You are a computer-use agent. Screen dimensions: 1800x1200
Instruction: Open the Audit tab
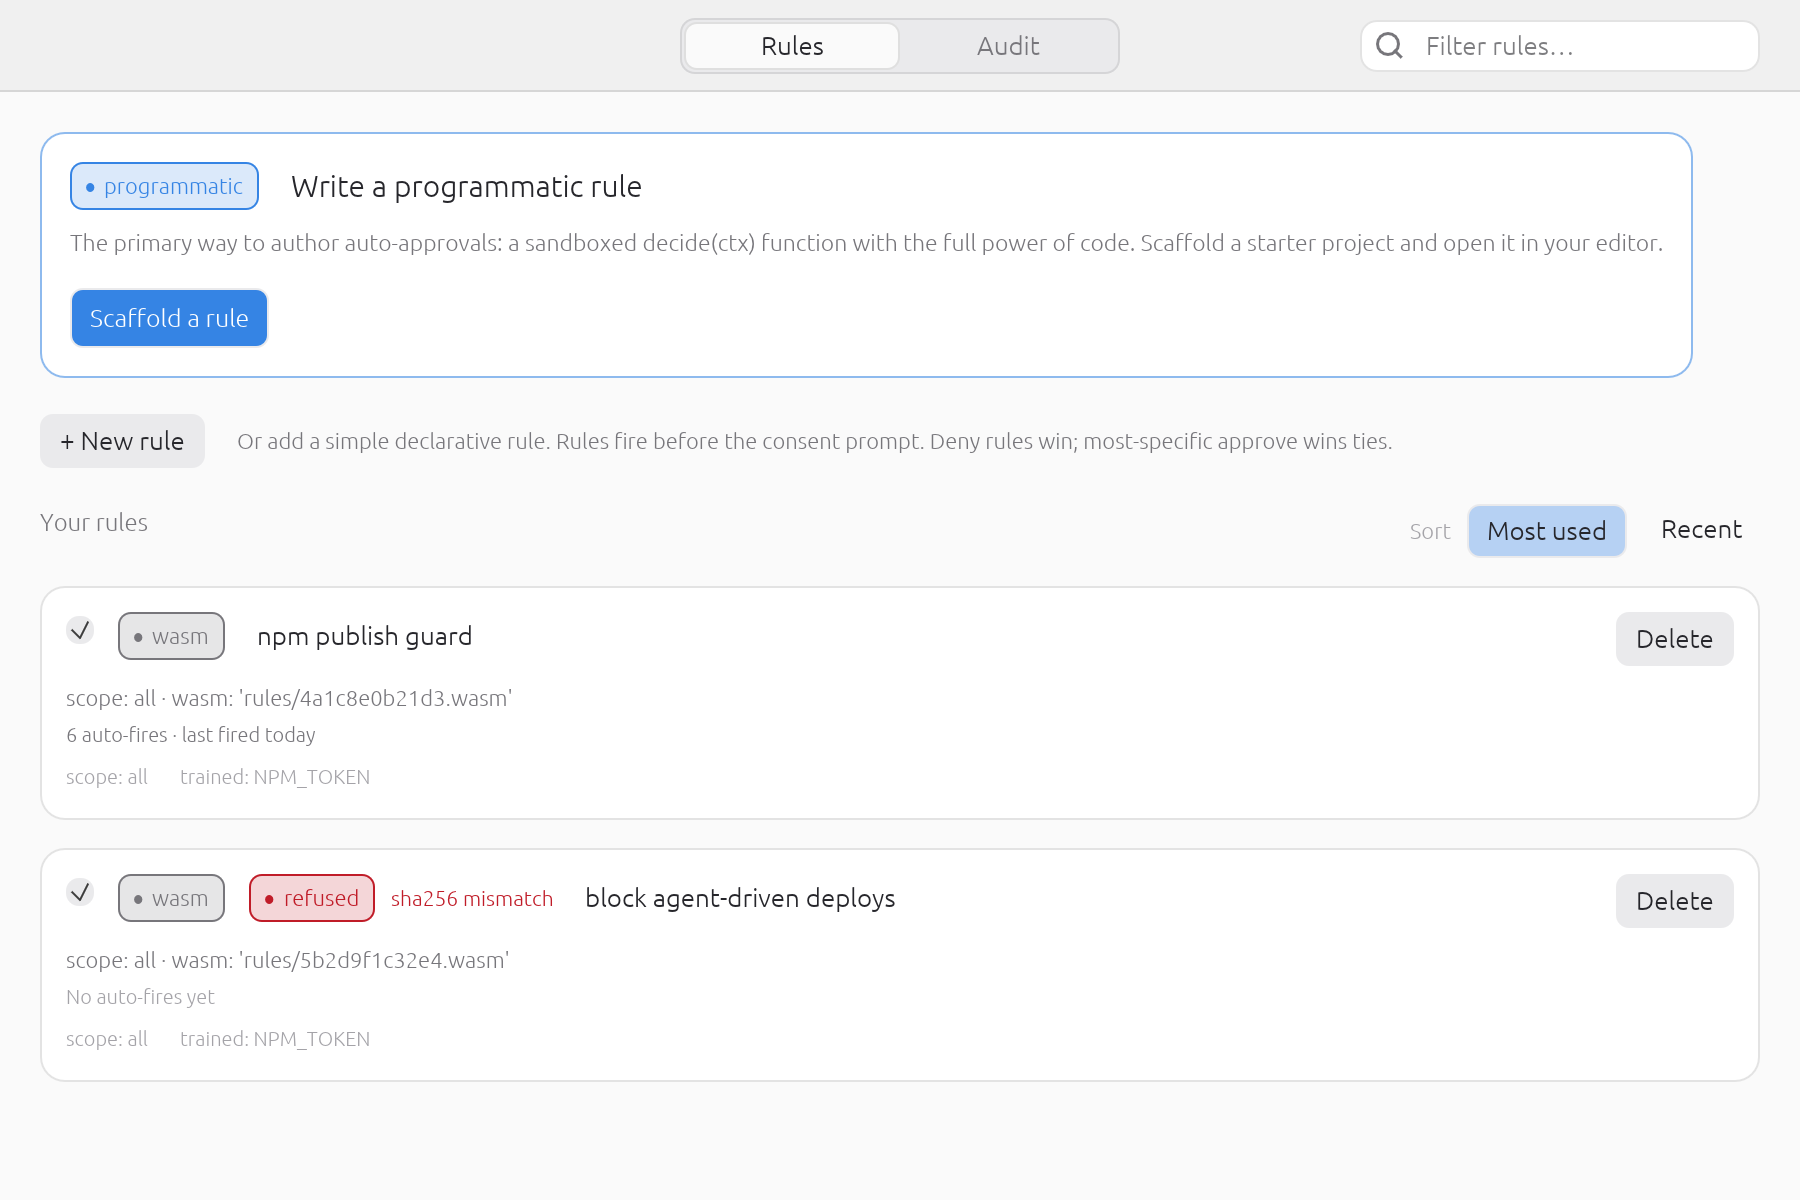[x=1008, y=46]
